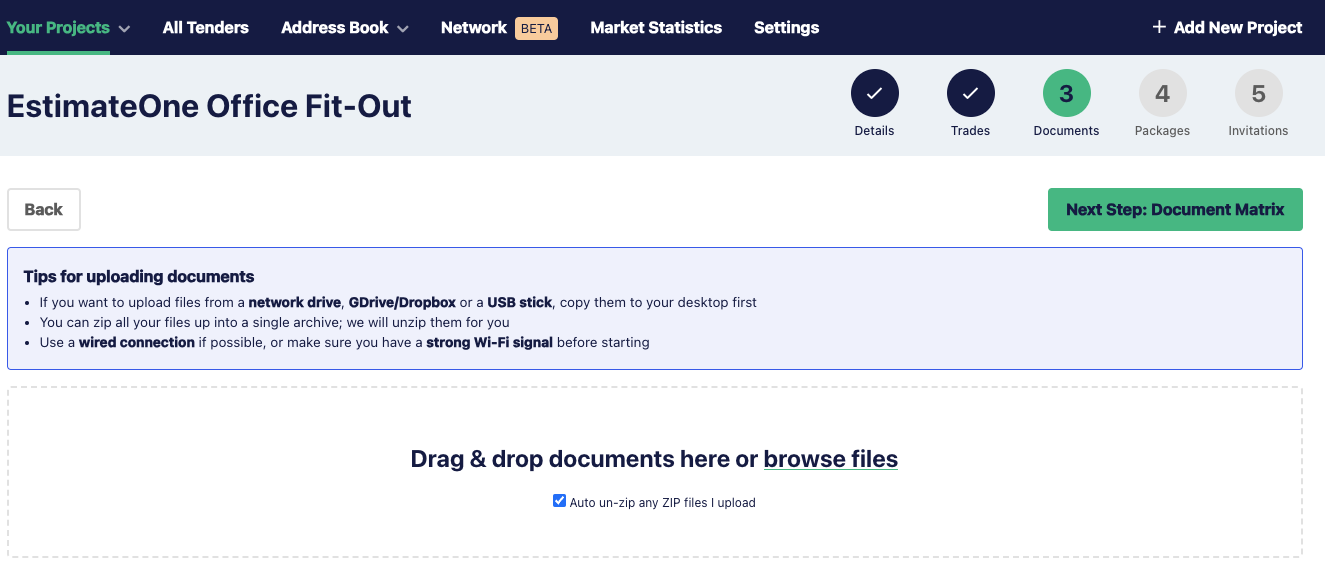Screen dimensions: 1325x571
Task: Click the Address Book chevron arrow
Action: [402, 29]
